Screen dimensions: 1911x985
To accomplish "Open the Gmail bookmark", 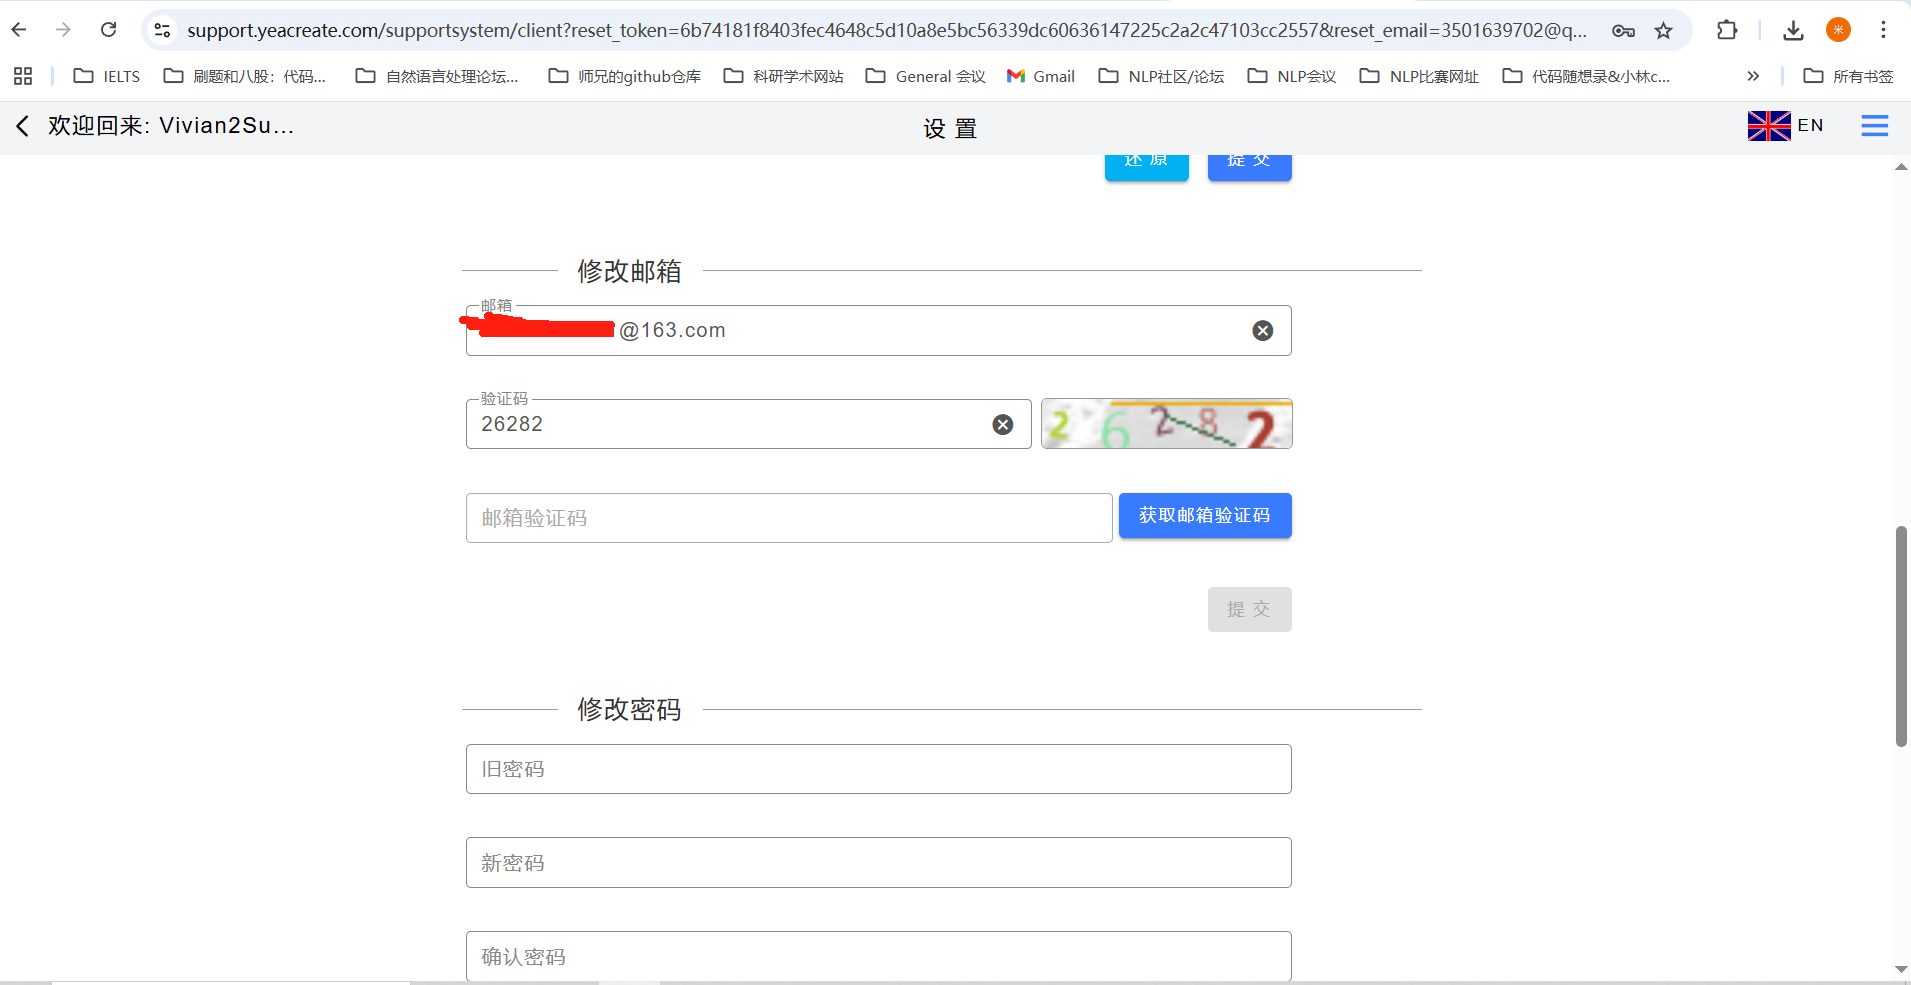I will 1041,76.
